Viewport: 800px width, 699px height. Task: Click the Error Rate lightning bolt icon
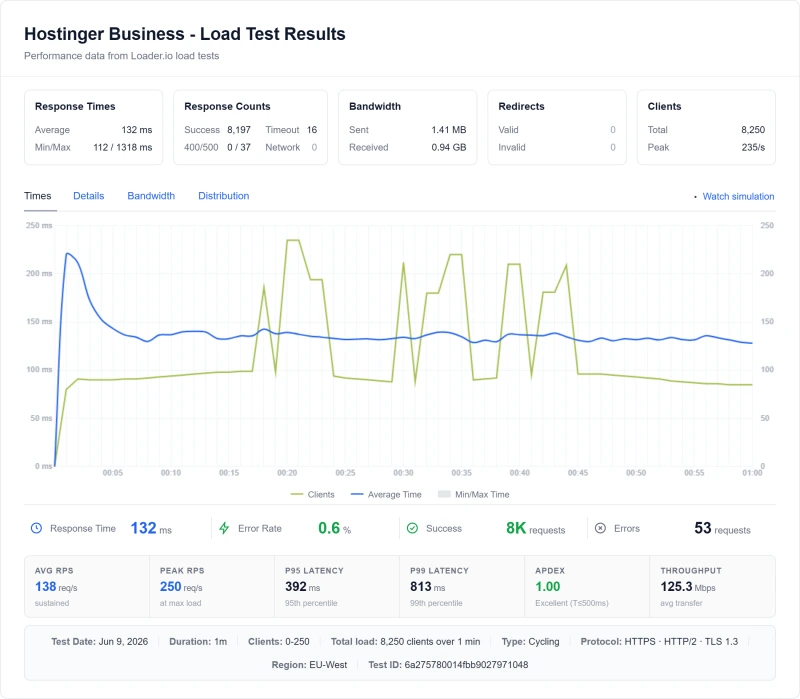pyautogui.click(x=224, y=528)
